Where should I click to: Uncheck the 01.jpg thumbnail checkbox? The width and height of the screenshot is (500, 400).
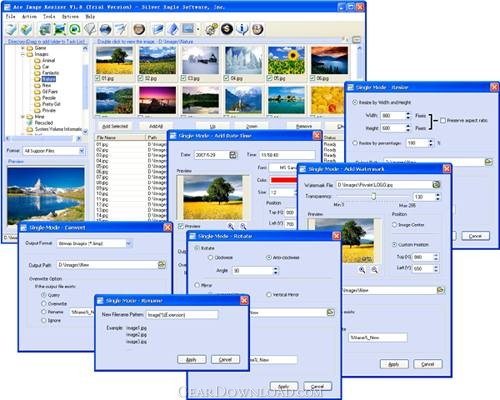(x=98, y=78)
